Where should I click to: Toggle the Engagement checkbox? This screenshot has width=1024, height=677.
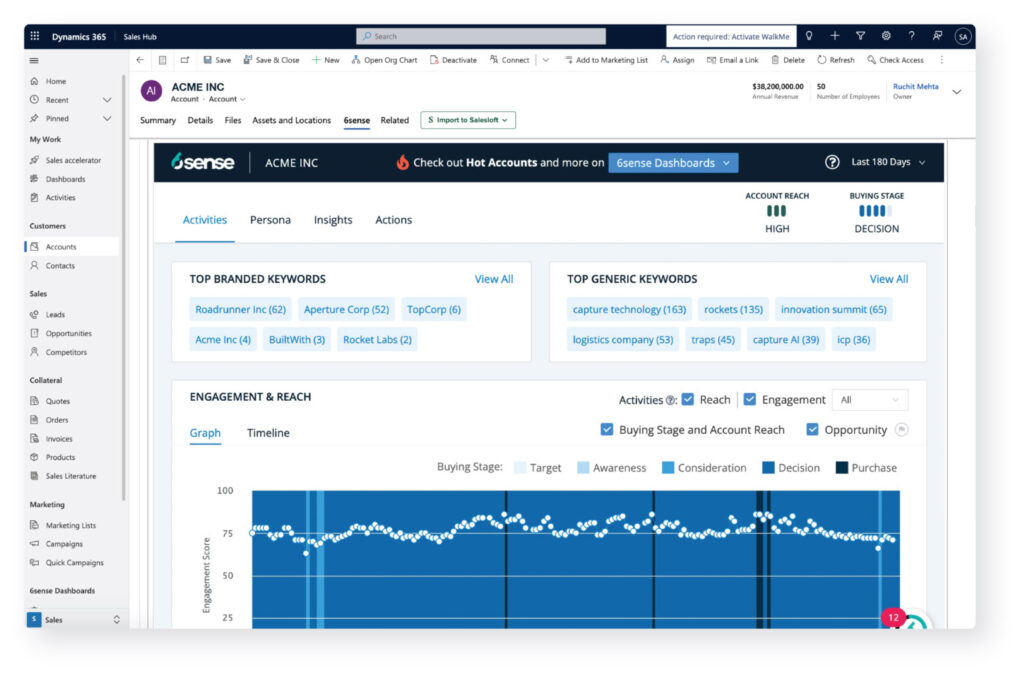750,400
